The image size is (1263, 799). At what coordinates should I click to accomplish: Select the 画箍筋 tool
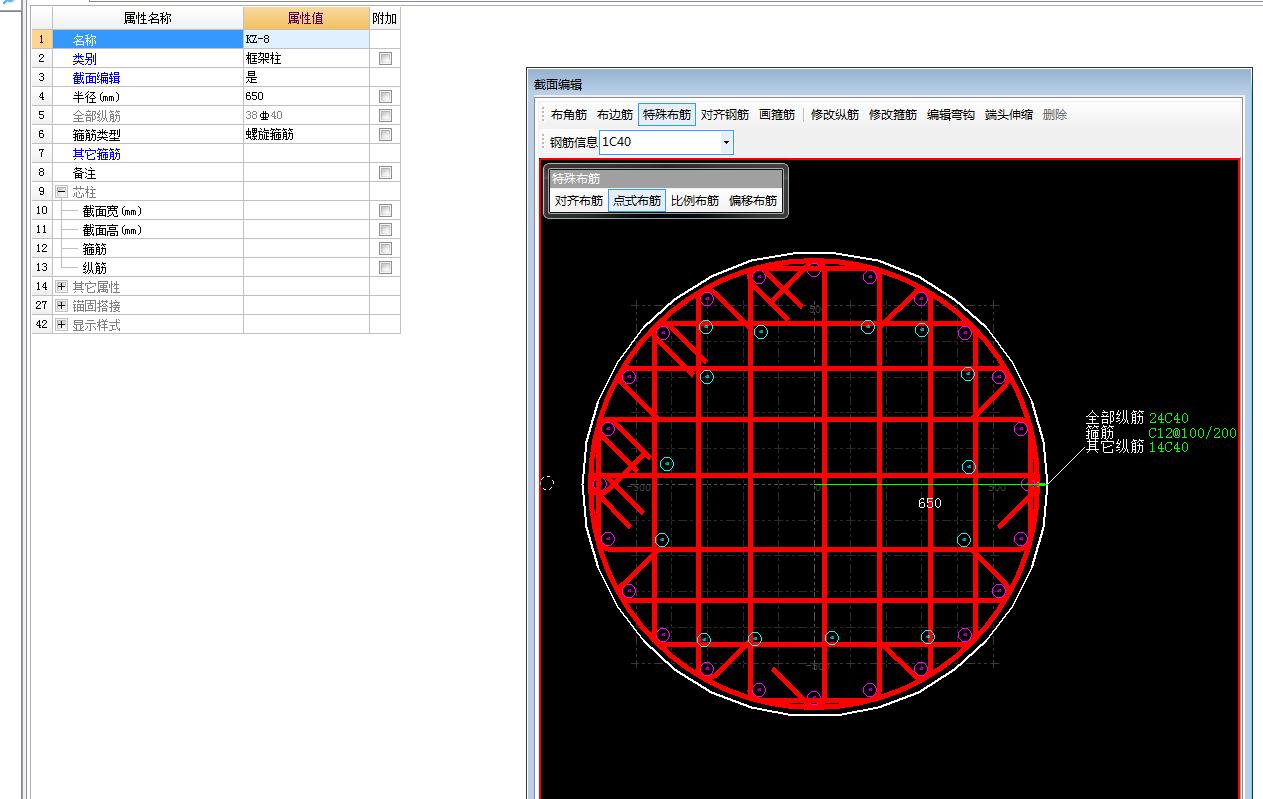tap(777, 115)
